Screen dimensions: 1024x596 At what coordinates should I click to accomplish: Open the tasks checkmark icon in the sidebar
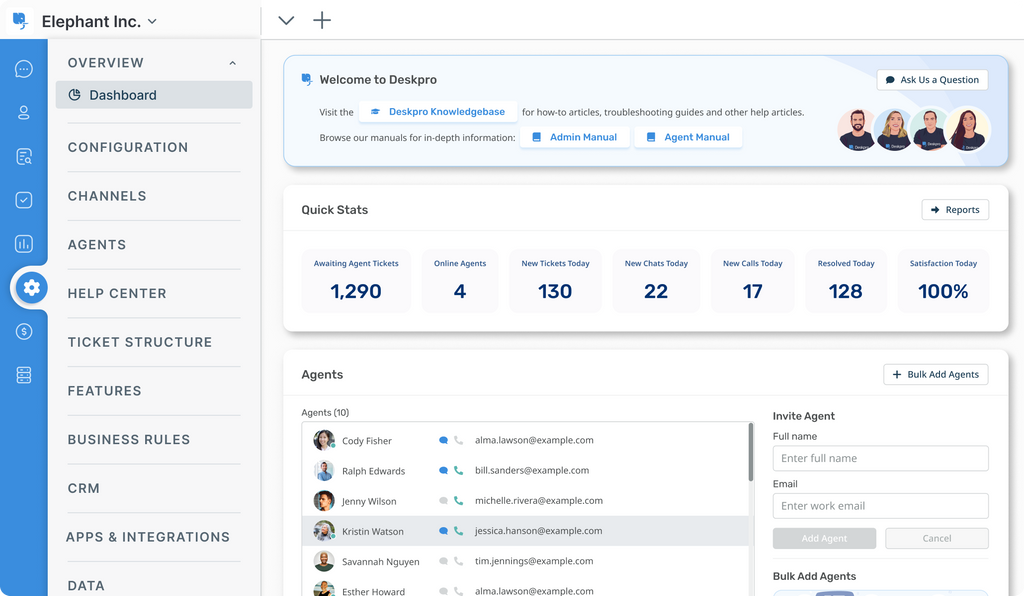coord(24,200)
